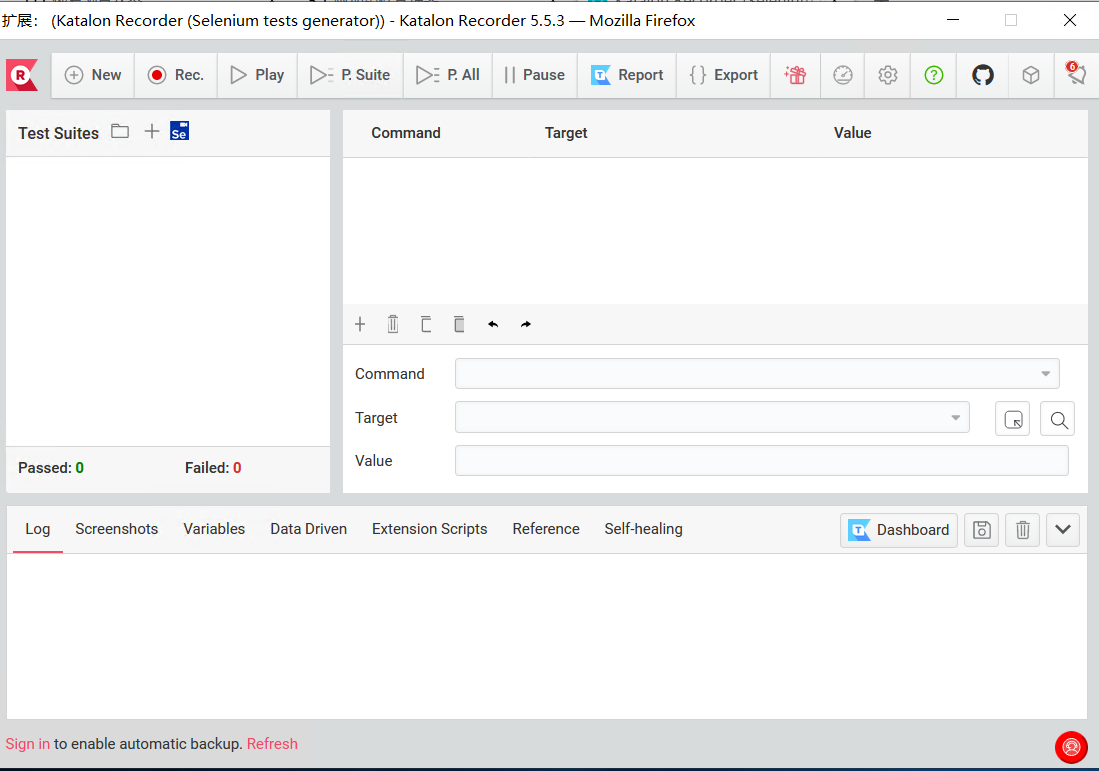1099x771 pixels.
Task: Collapse the bottom panel with chevron
Action: tap(1063, 530)
